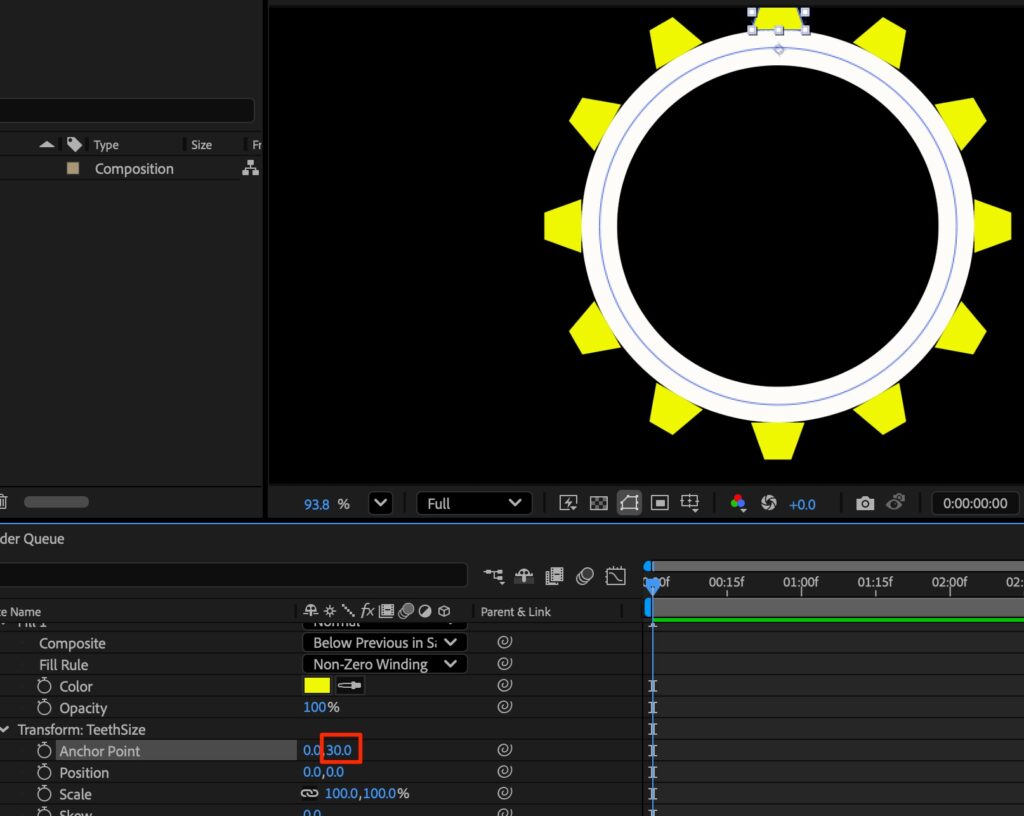The image size is (1024, 816).
Task: Toggle the Anchor Point stopwatch
Action: click(x=44, y=750)
